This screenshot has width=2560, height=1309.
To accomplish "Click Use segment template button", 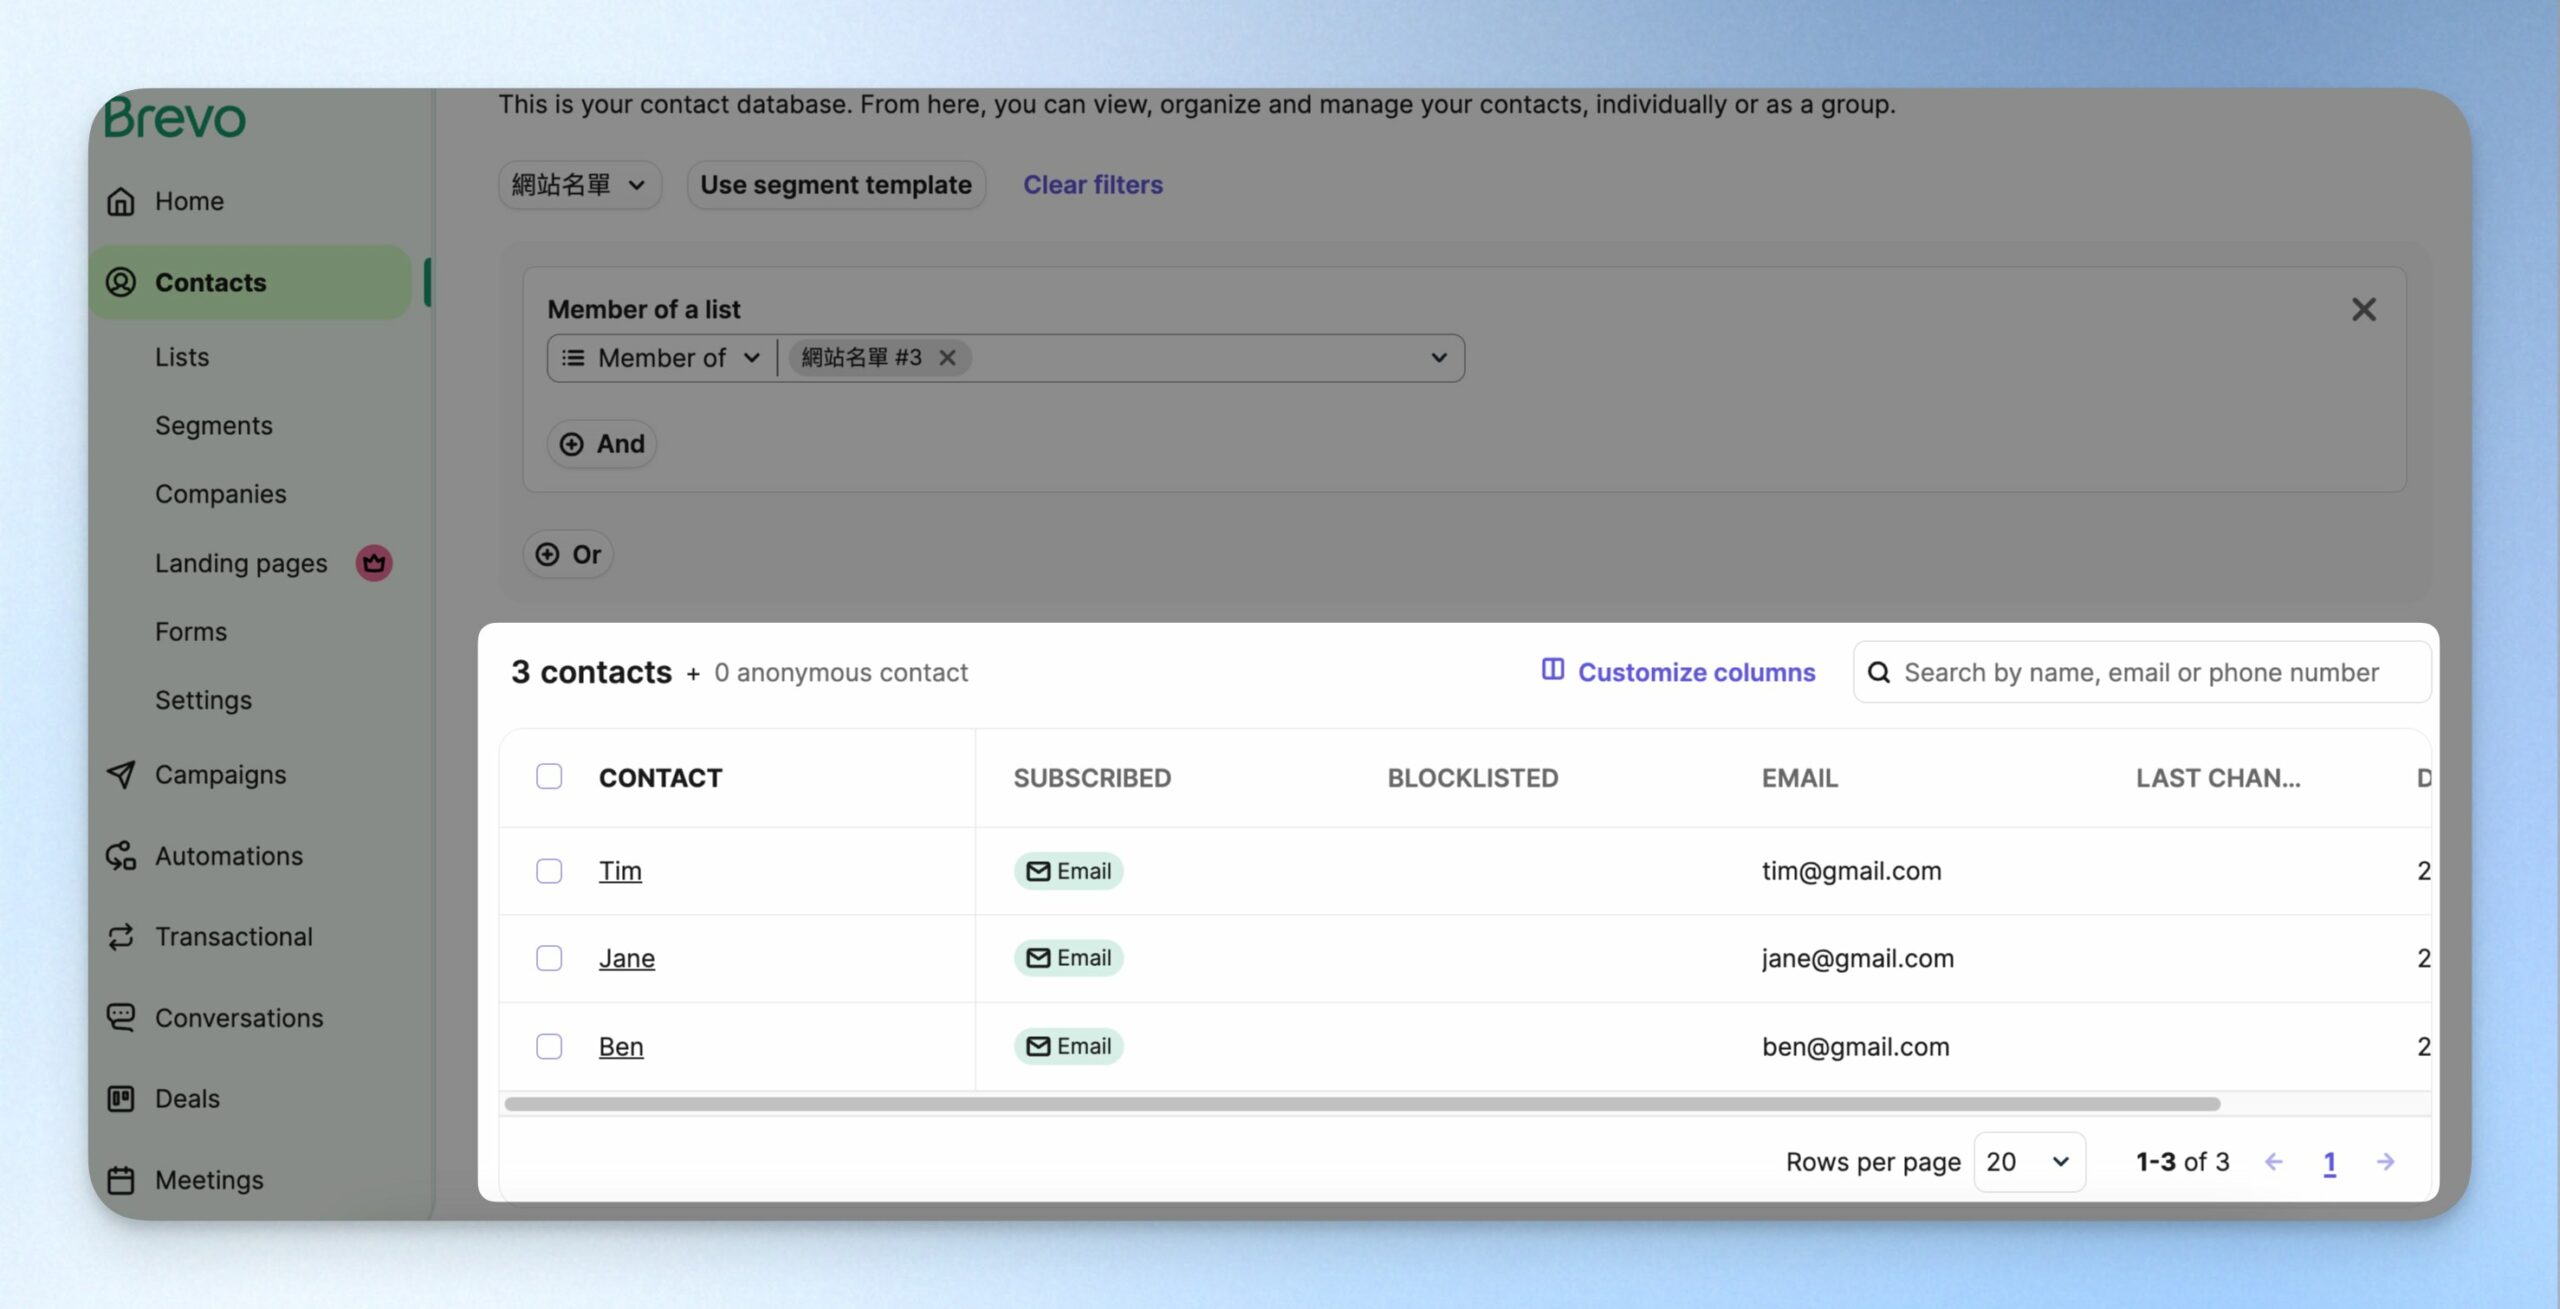I will coord(836,185).
